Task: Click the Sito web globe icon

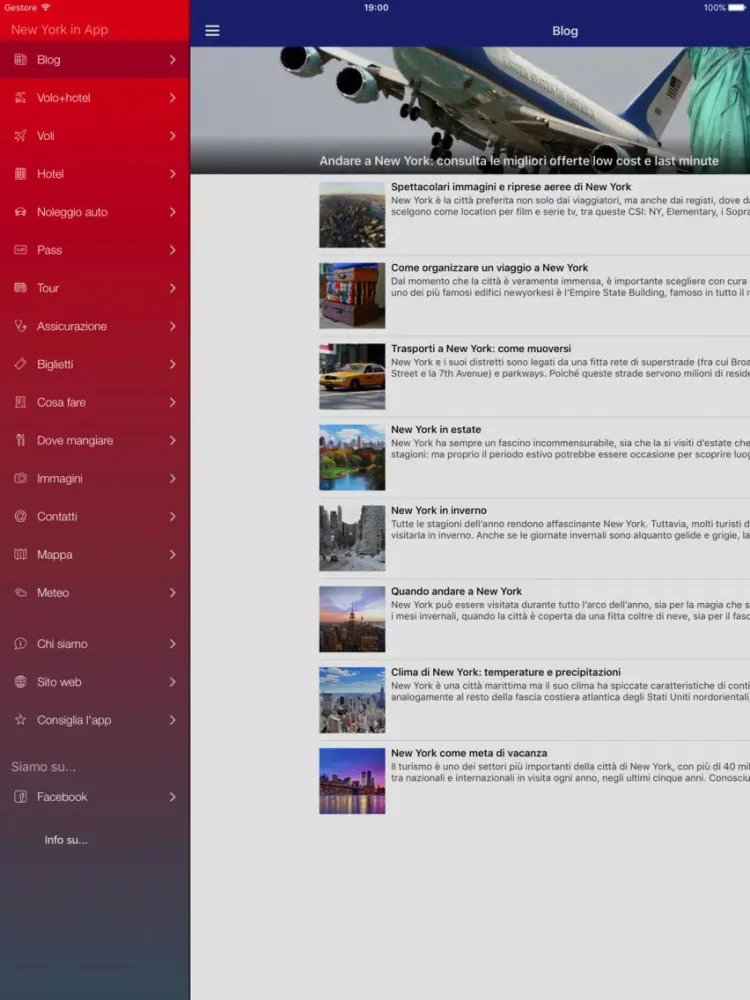Action: click(20, 682)
